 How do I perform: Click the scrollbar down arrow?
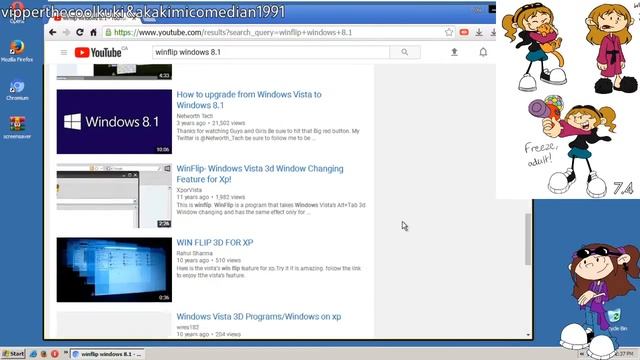[x=528, y=335]
